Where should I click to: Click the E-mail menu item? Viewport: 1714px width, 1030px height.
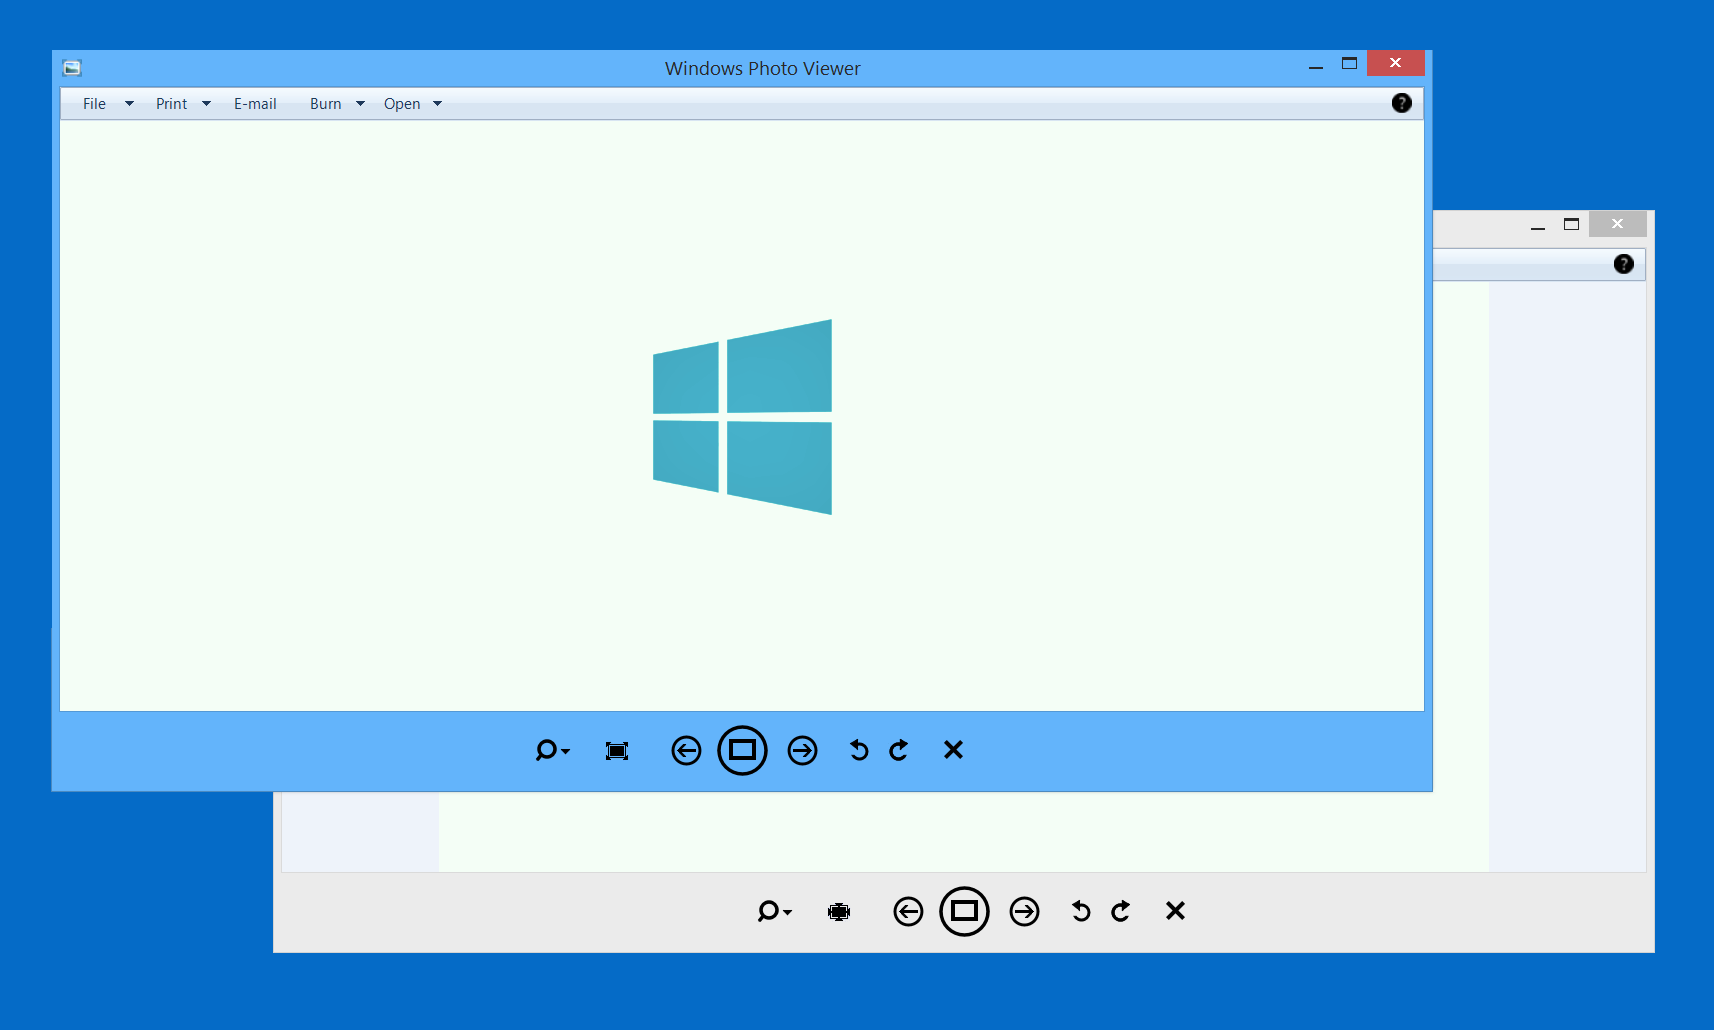tap(255, 104)
